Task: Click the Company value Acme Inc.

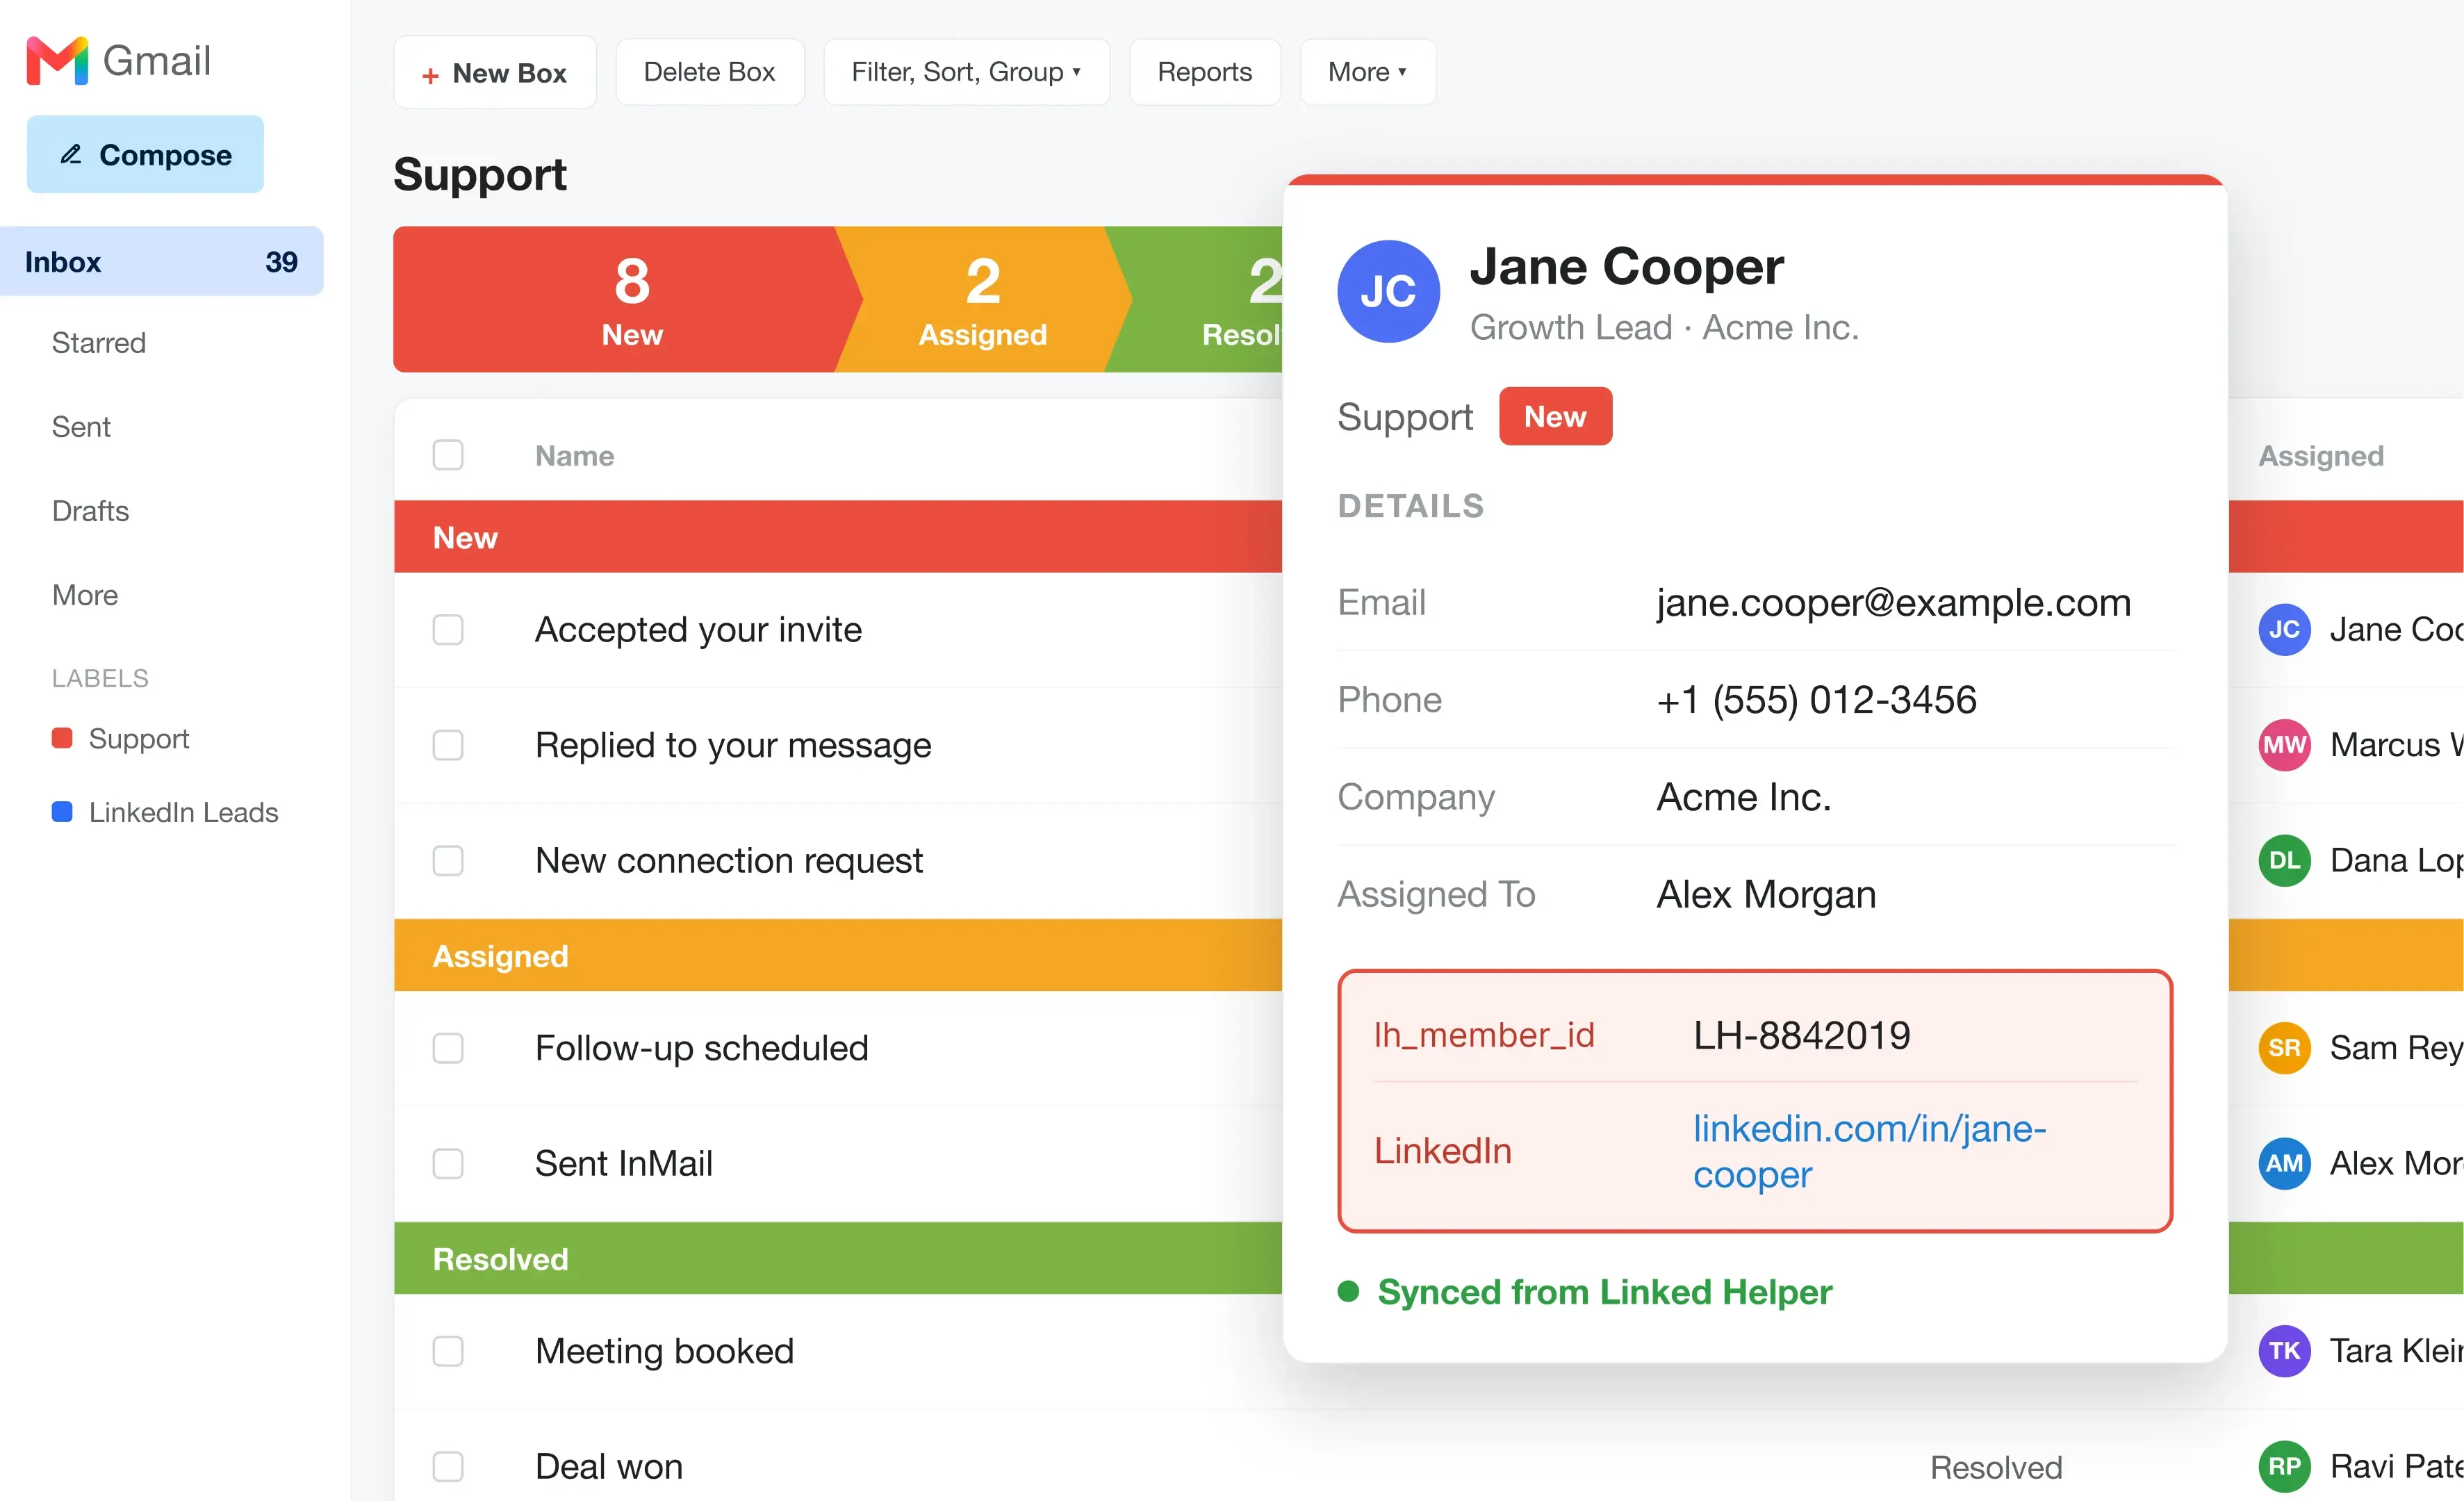Action: pos(1744,797)
